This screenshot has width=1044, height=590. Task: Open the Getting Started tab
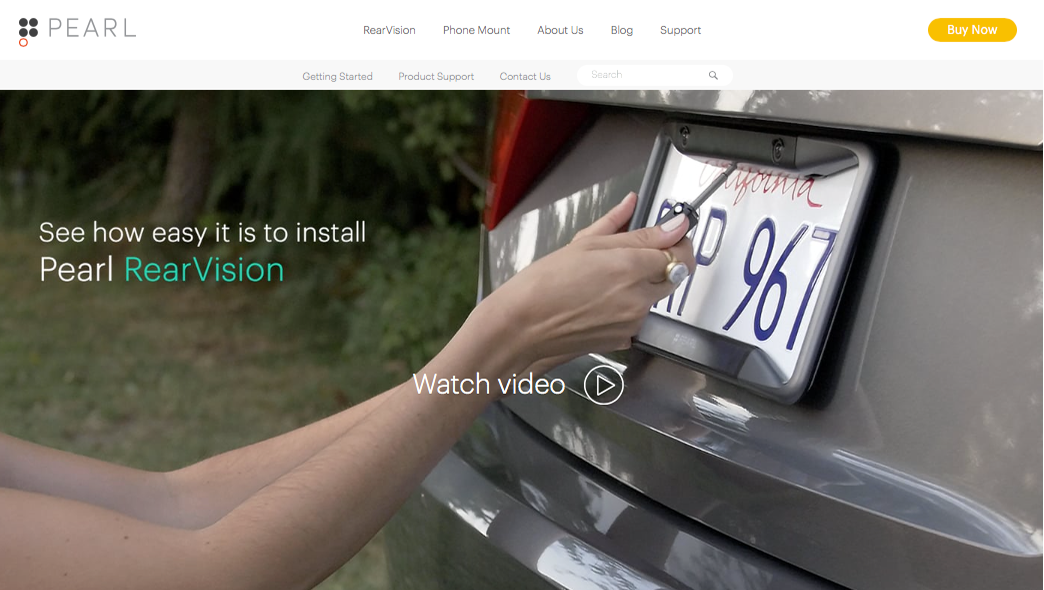tap(337, 77)
